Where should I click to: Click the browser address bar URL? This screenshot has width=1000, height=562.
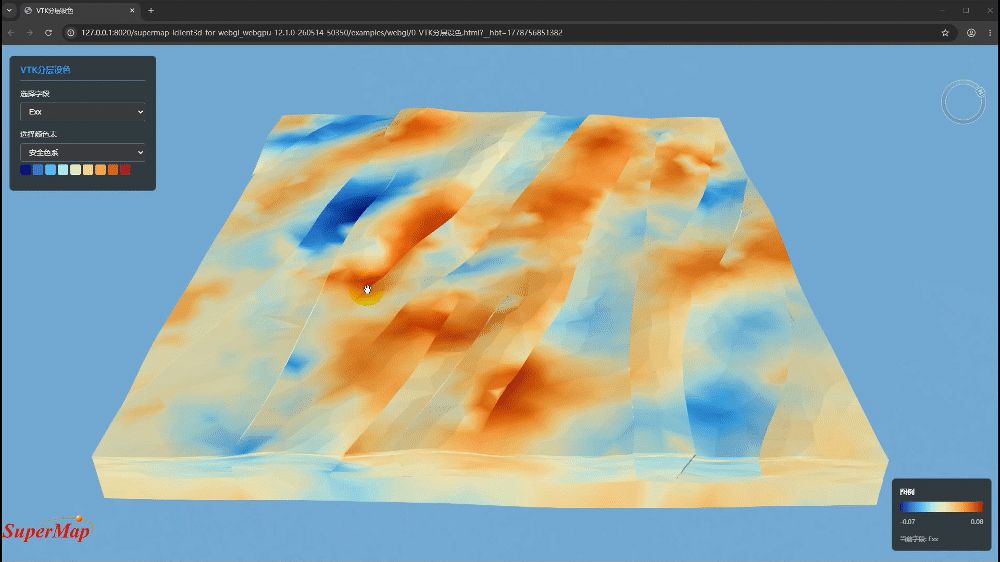(321, 33)
